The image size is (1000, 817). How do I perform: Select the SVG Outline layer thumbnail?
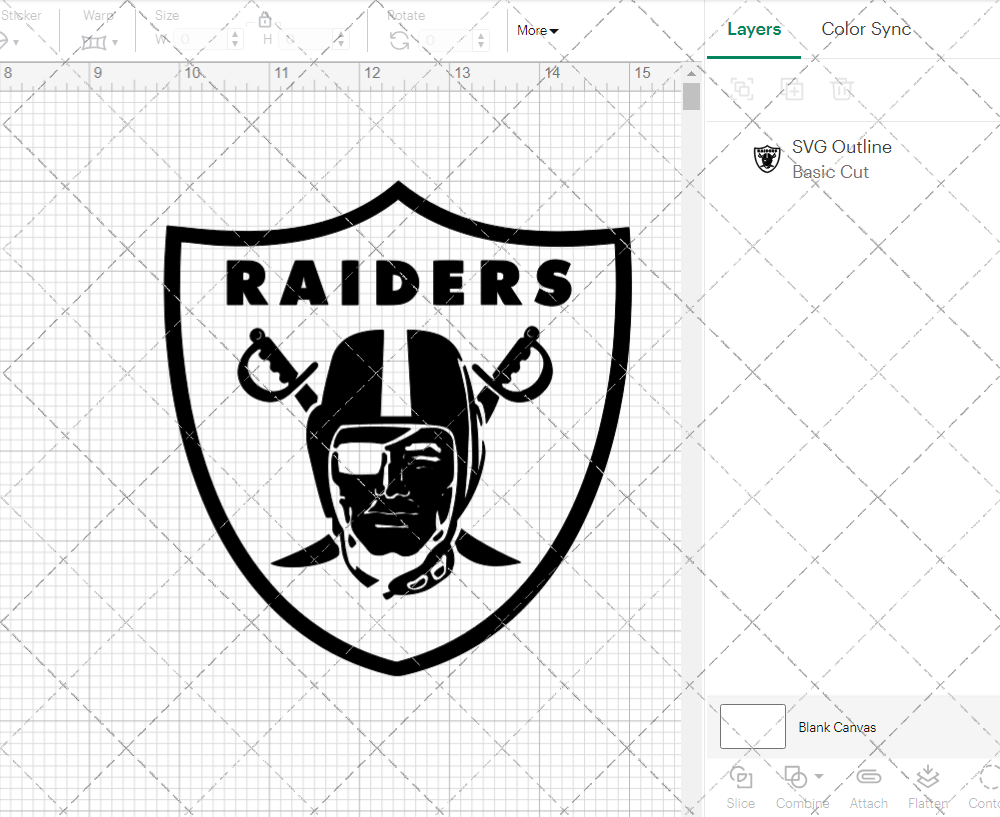(x=767, y=159)
